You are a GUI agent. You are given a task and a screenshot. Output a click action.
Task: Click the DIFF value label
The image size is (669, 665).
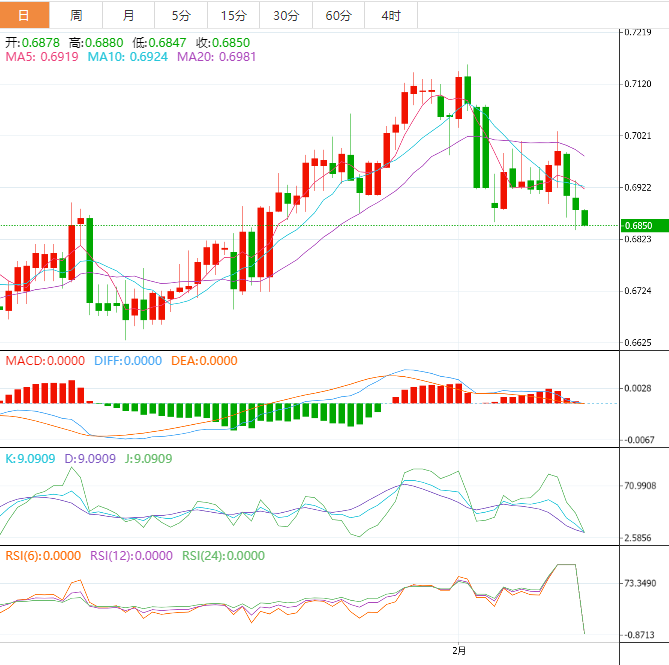point(128,360)
